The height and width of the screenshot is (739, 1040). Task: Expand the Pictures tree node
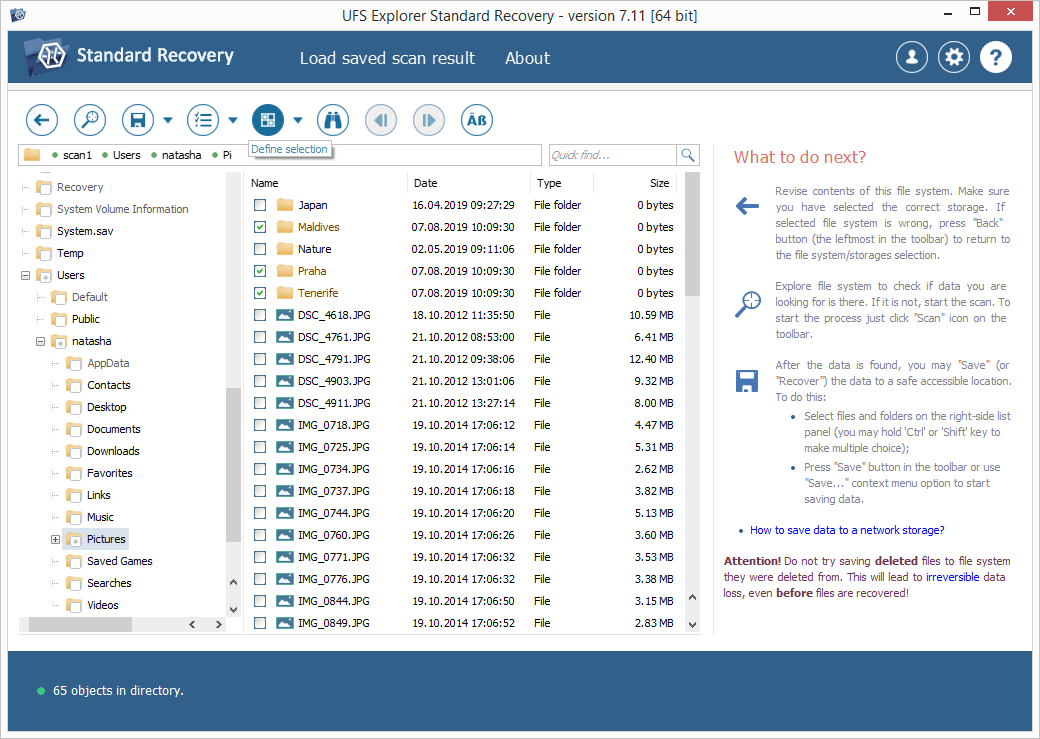click(x=56, y=539)
